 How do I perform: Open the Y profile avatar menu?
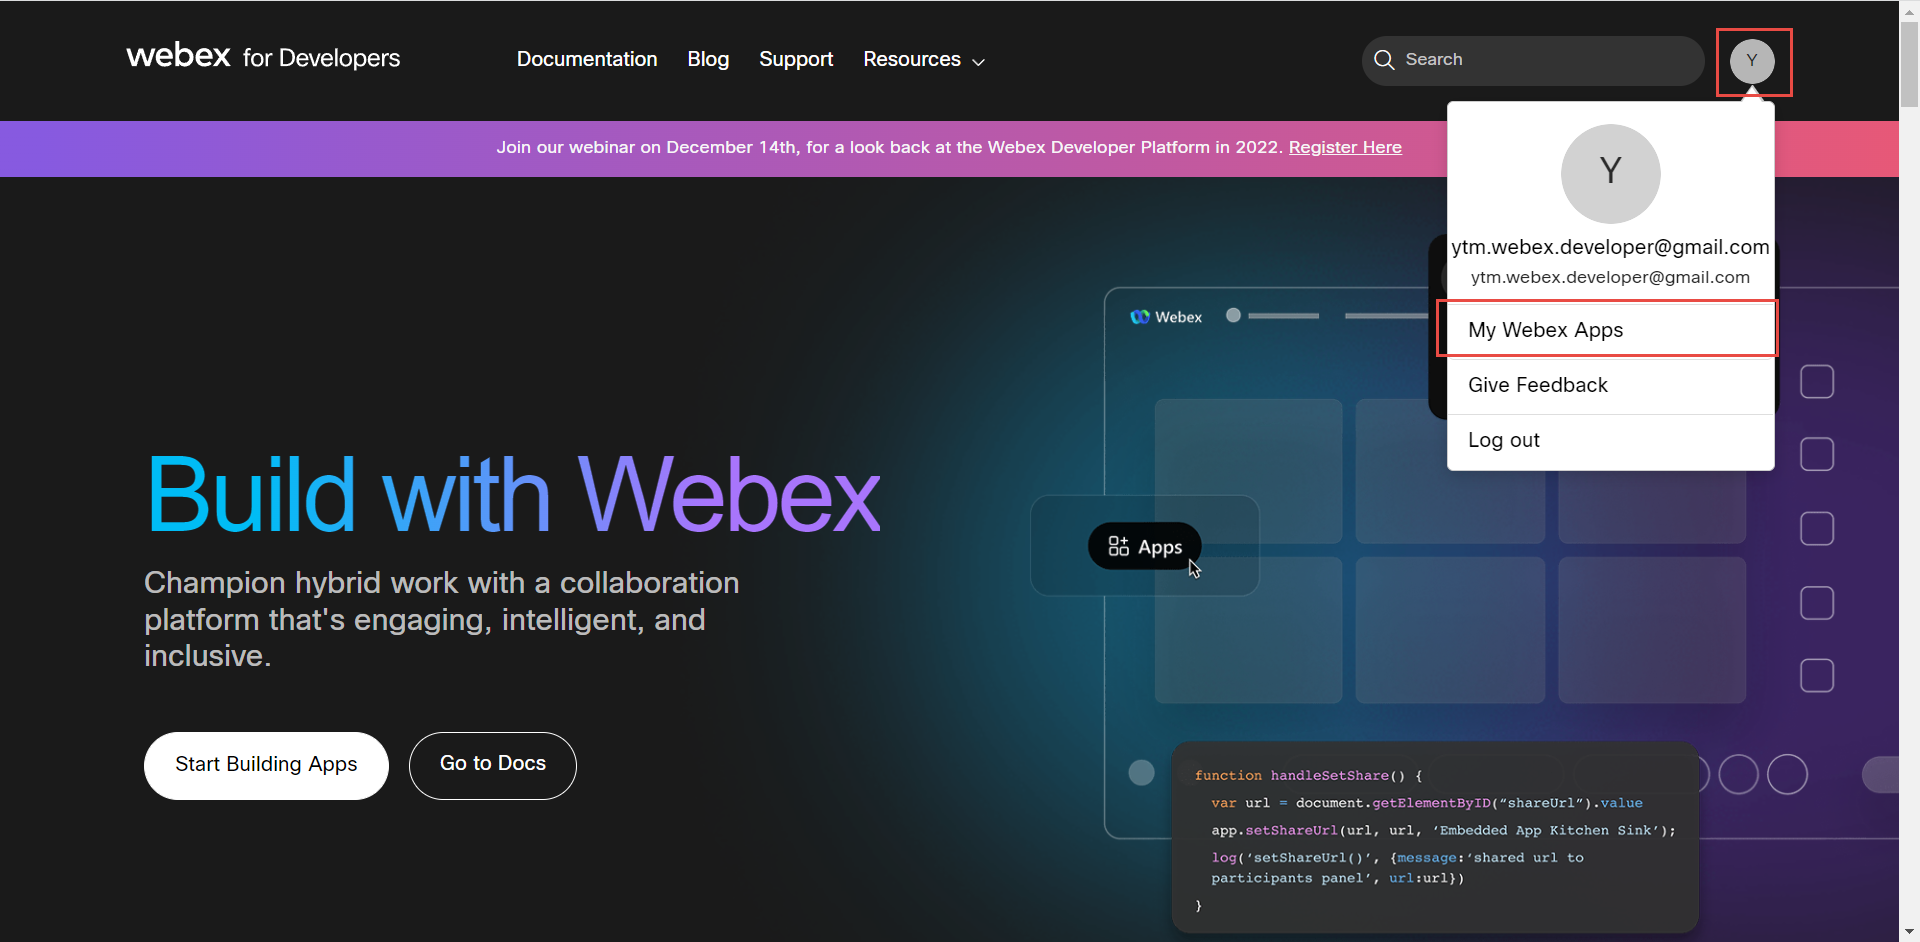(1752, 61)
